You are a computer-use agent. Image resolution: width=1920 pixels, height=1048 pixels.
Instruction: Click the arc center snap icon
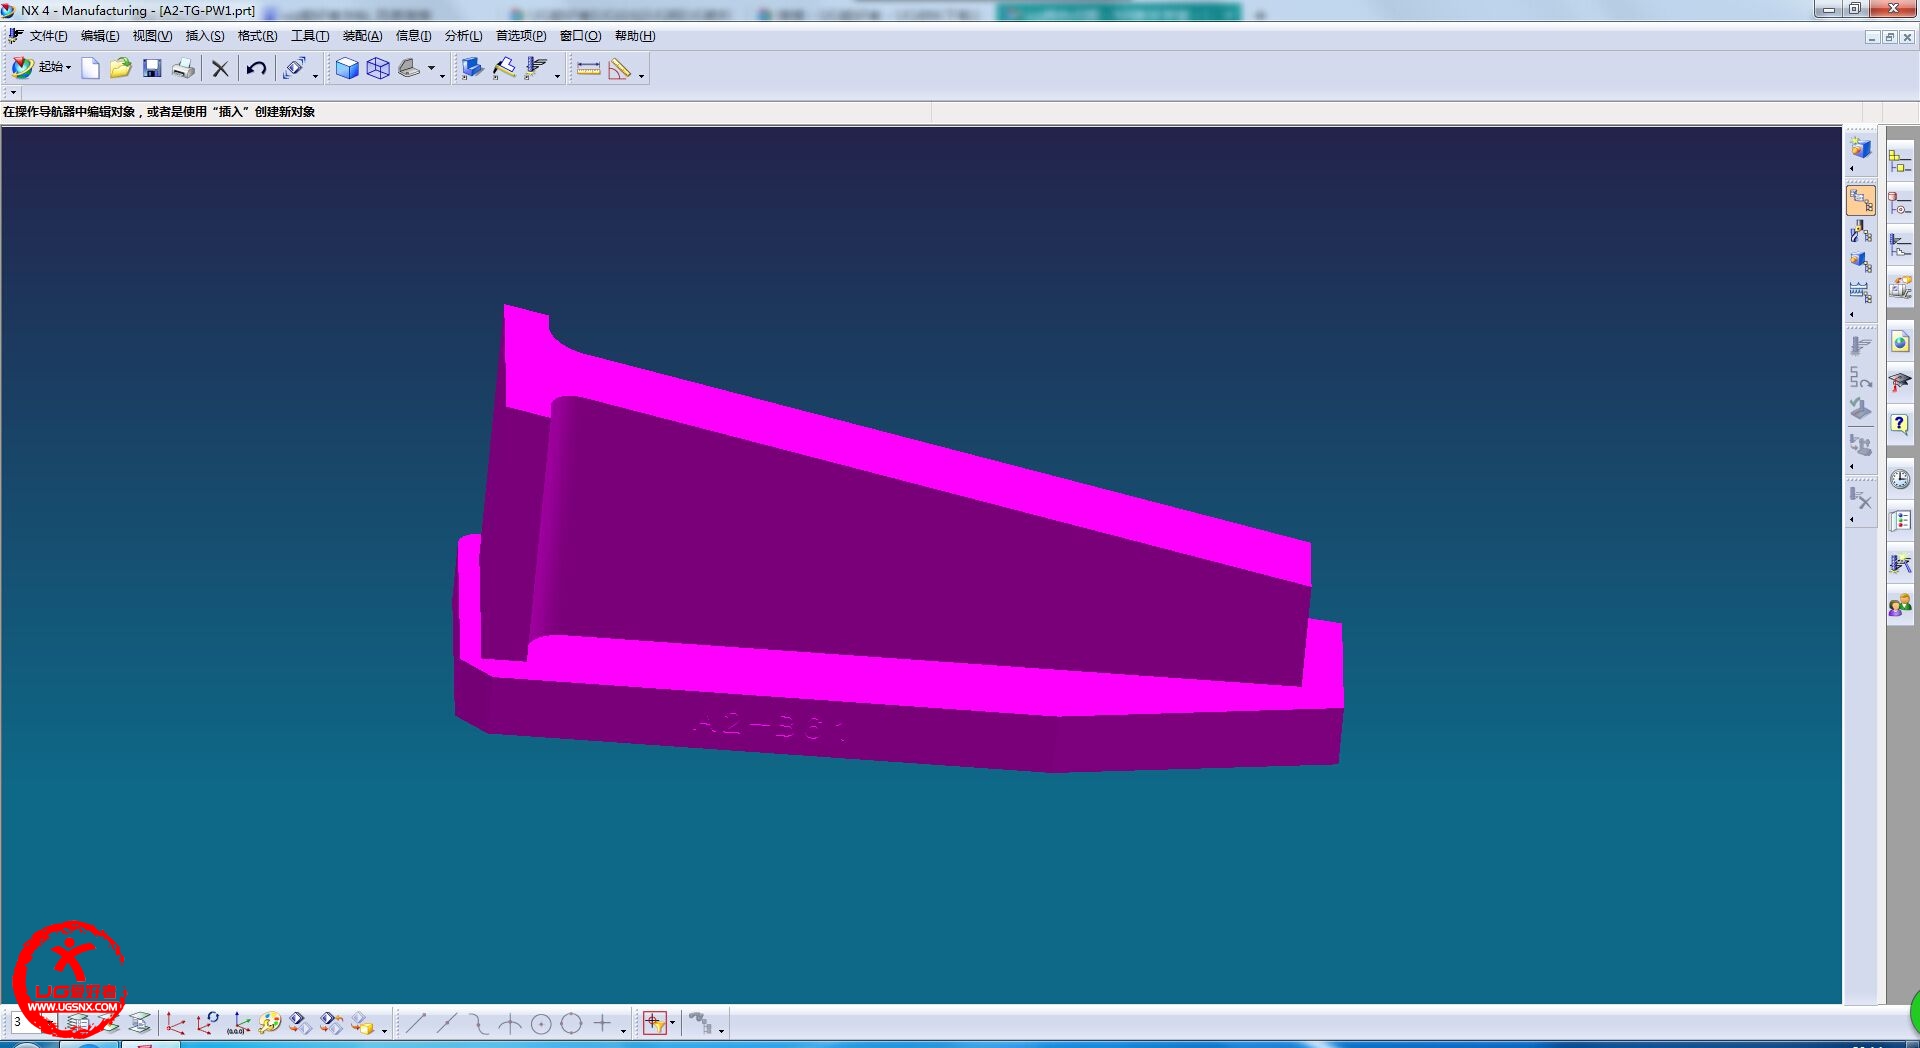click(541, 1024)
